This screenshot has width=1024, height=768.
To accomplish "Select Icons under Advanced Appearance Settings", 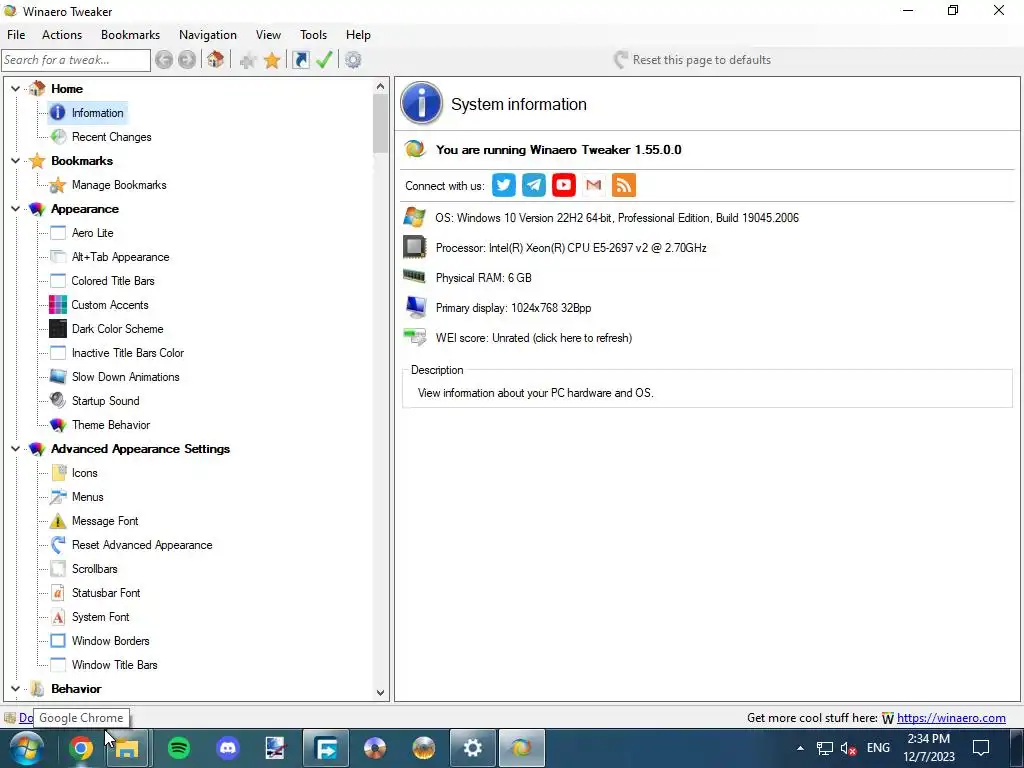I will [84, 473].
